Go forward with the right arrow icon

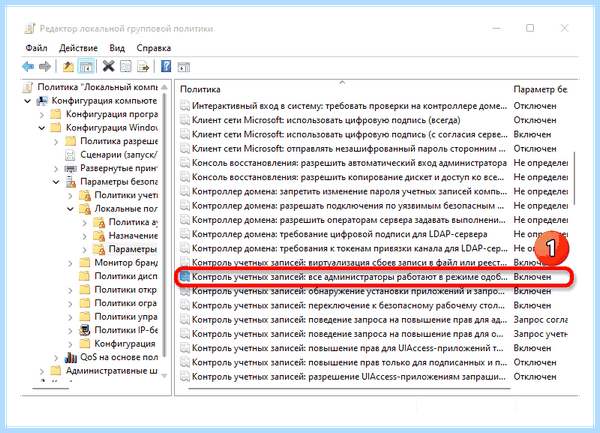click(x=45, y=67)
